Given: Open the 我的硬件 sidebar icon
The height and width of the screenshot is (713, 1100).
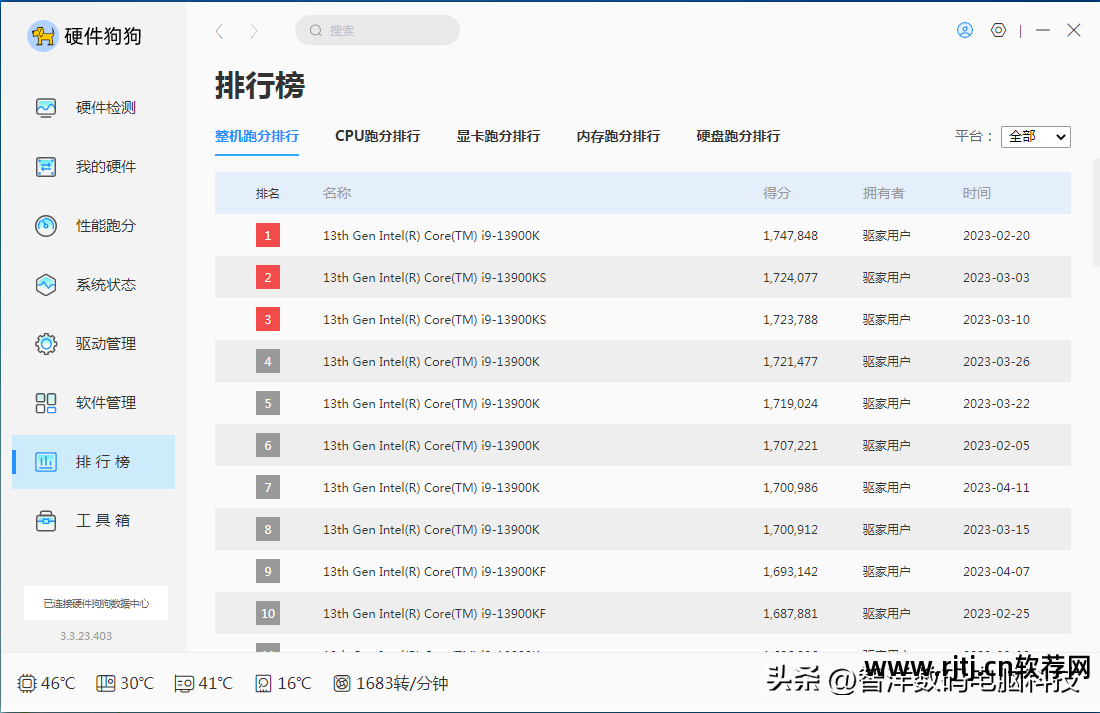Looking at the screenshot, I should pos(46,166).
